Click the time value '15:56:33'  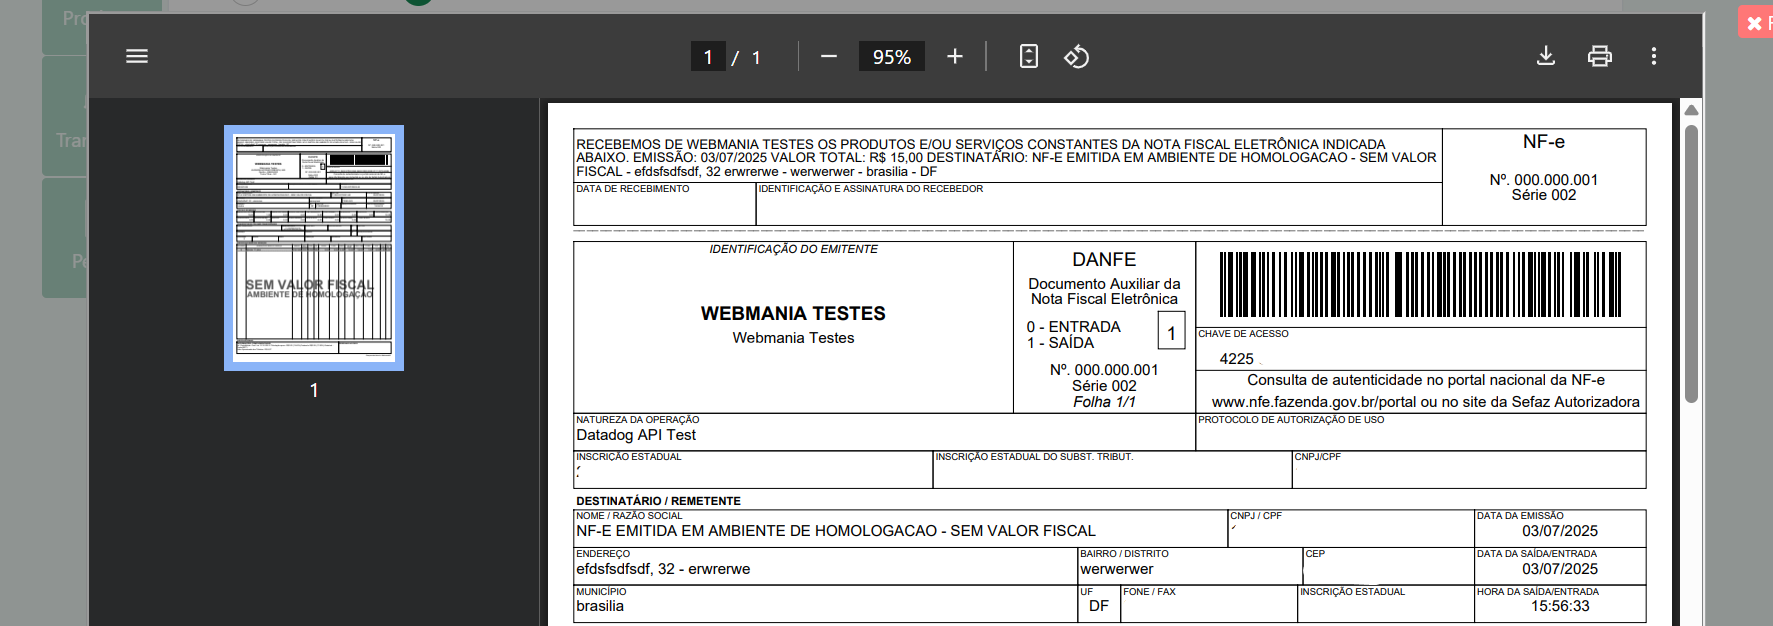pos(1560,606)
